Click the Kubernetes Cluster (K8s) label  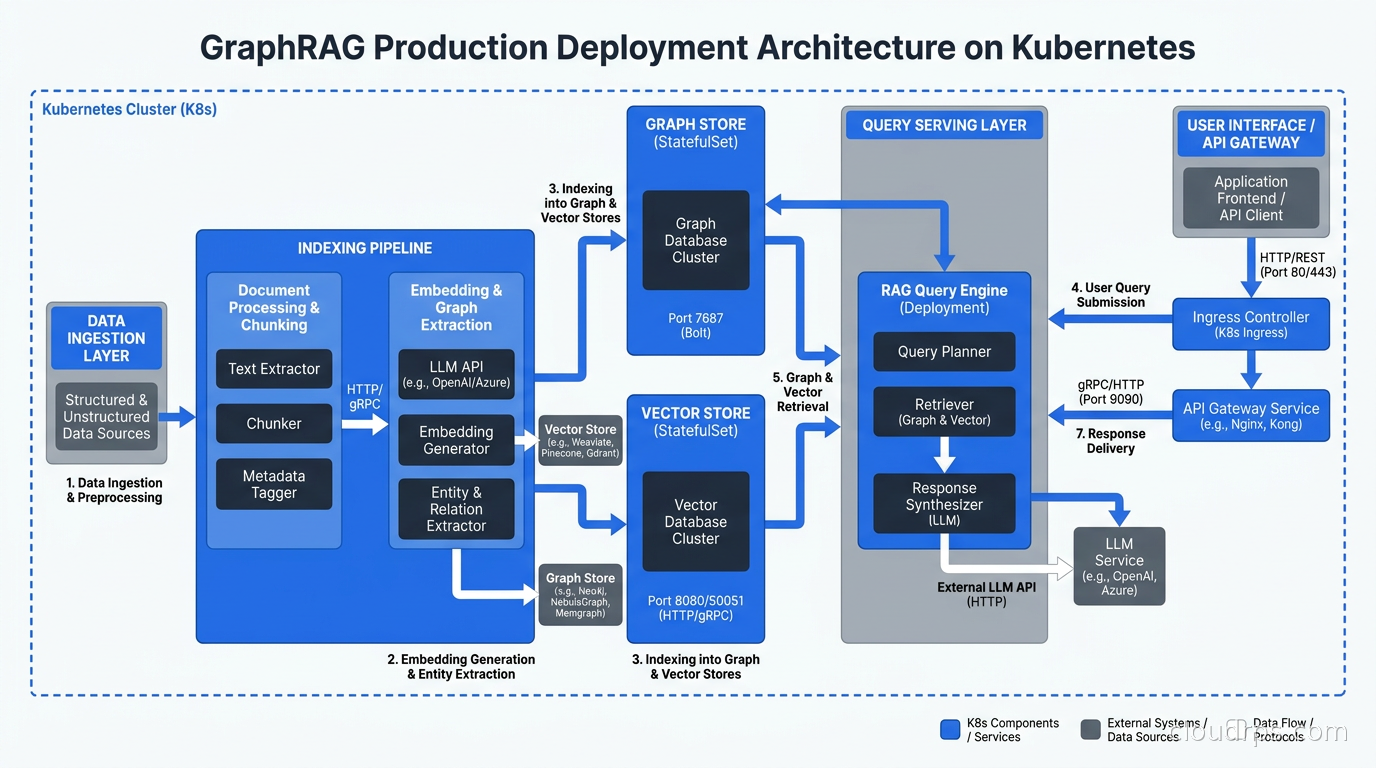[x=129, y=109]
